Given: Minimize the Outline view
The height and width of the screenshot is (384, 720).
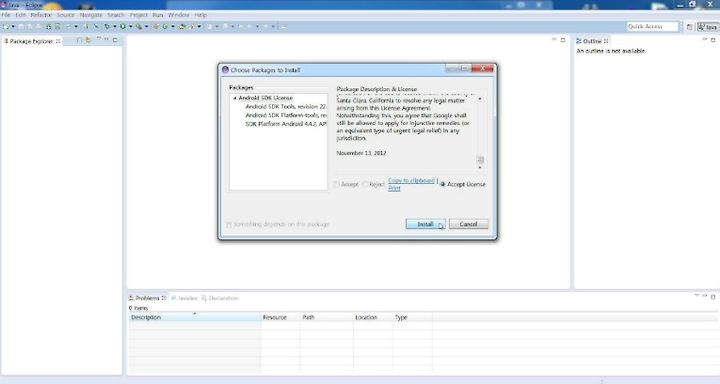Looking at the screenshot, I should tap(704, 40).
